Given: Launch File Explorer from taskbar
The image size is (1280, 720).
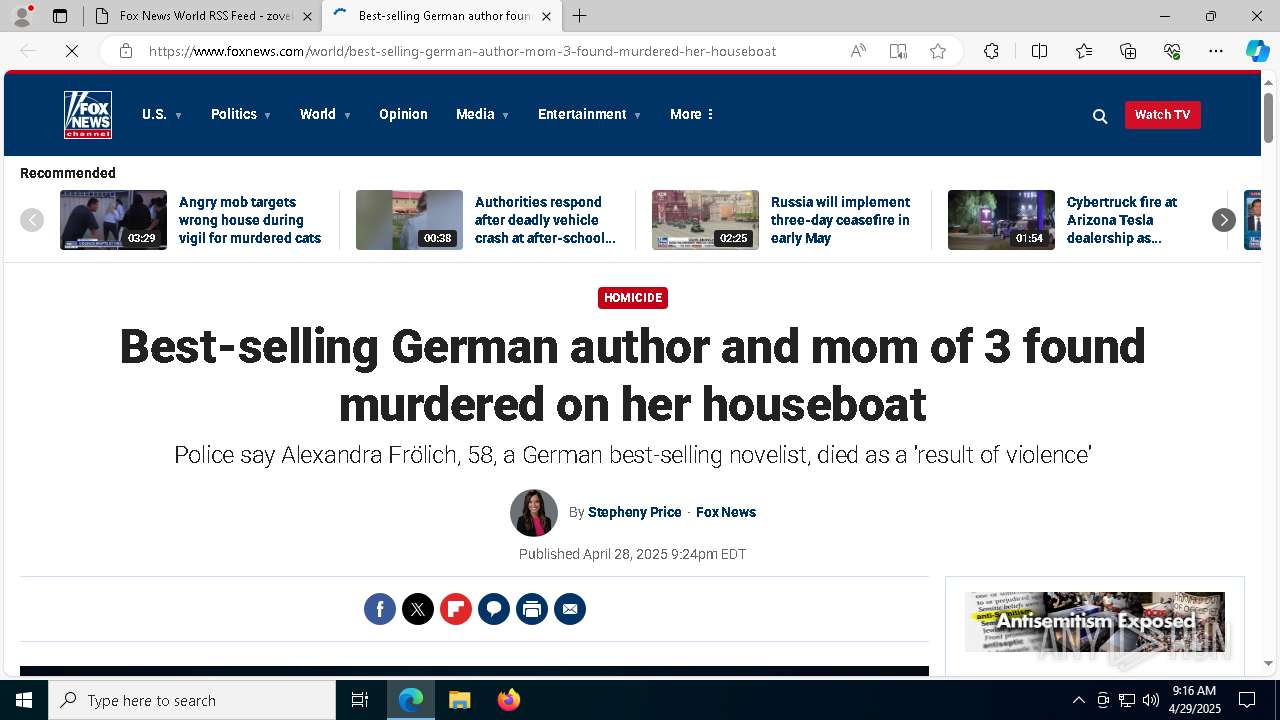Looking at the screenshot, I should pos(459,700).
